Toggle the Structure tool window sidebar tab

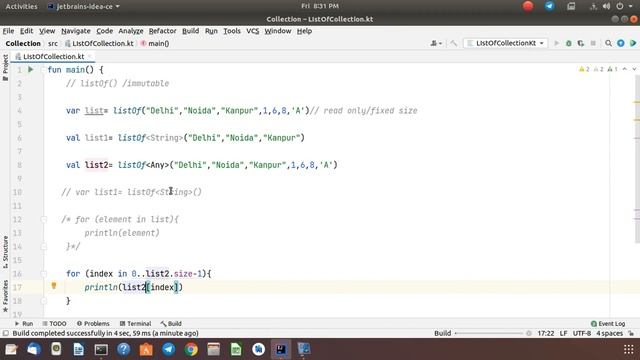click(x=5, y=252)
